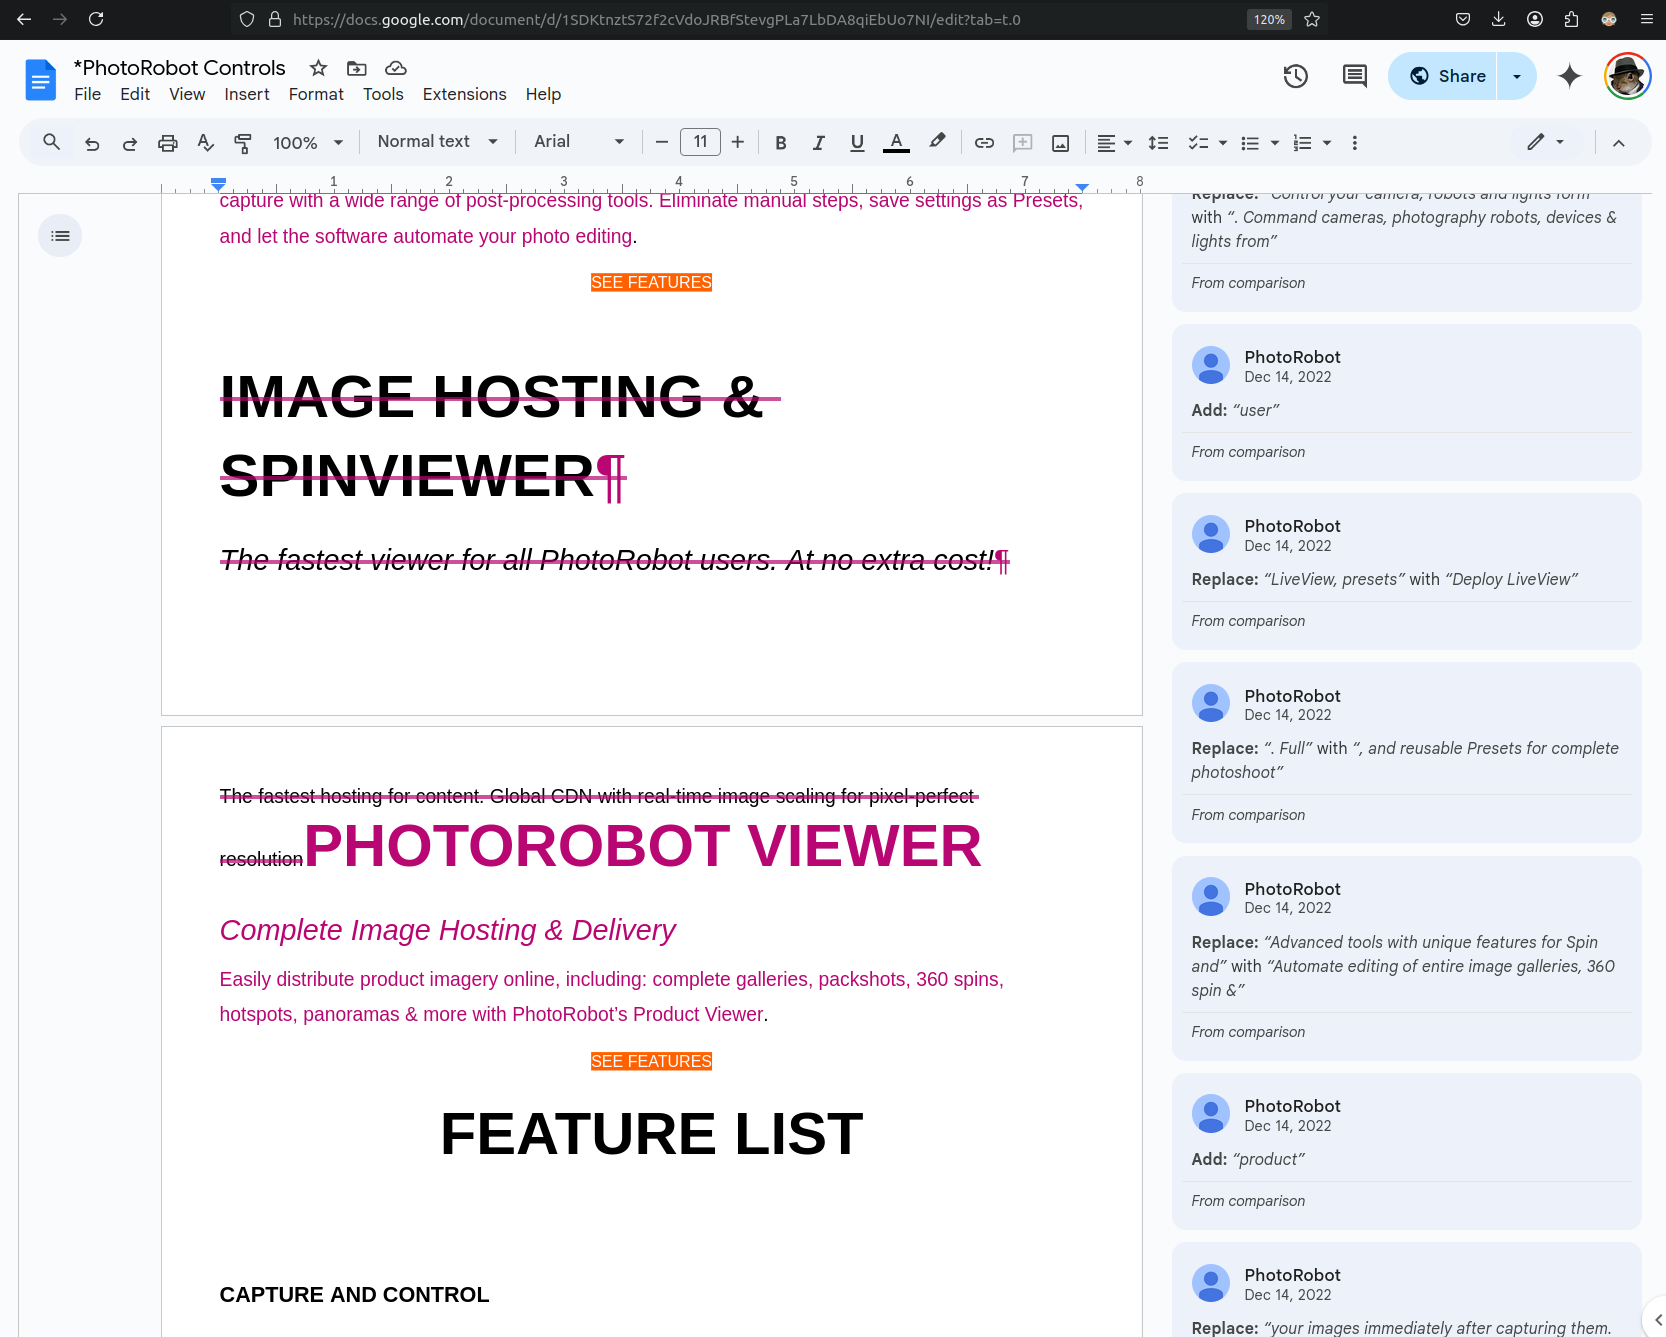Open the Format menu
Viewport: 1666px width, 1337px height.
[316, 94]
